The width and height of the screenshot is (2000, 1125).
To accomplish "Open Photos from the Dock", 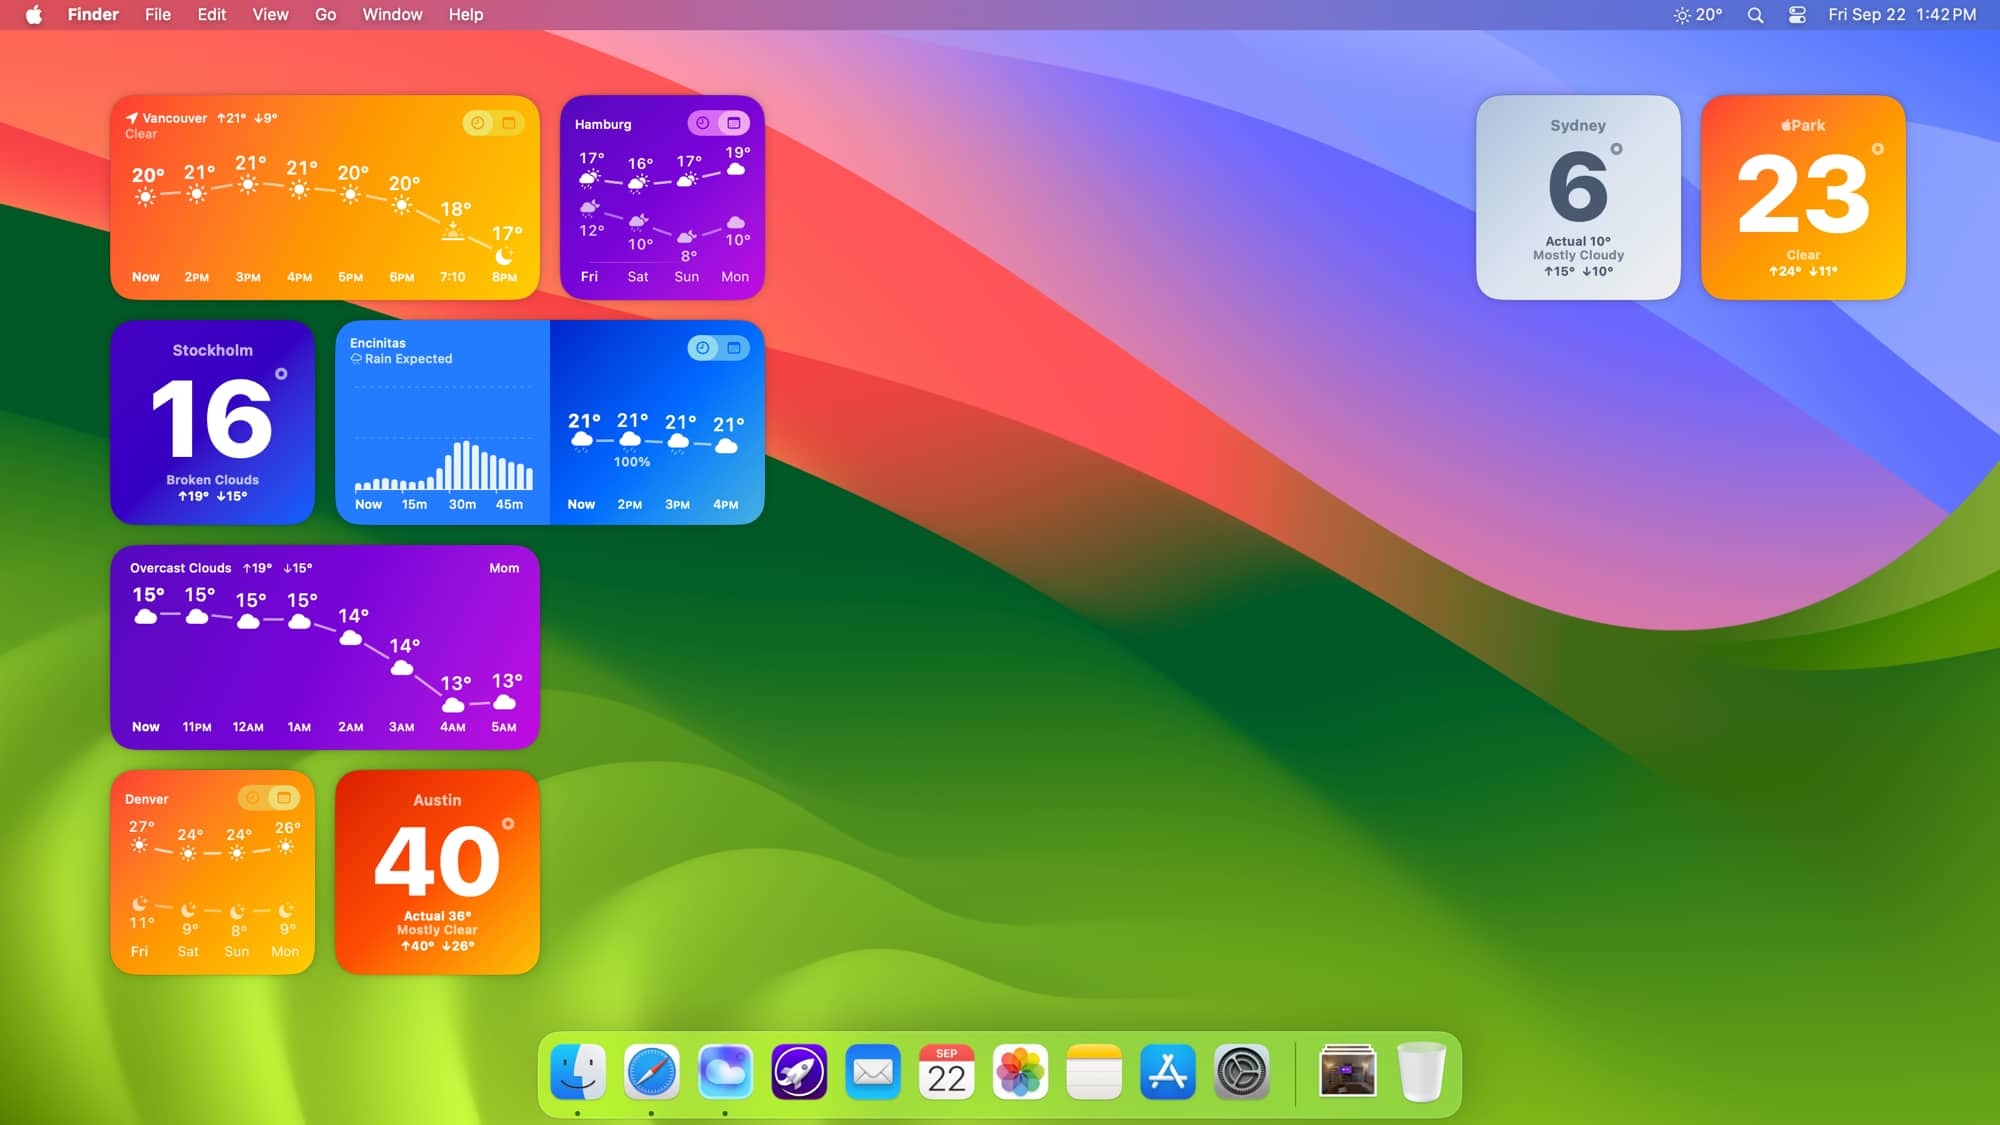I will (x=1020, y=1072).
